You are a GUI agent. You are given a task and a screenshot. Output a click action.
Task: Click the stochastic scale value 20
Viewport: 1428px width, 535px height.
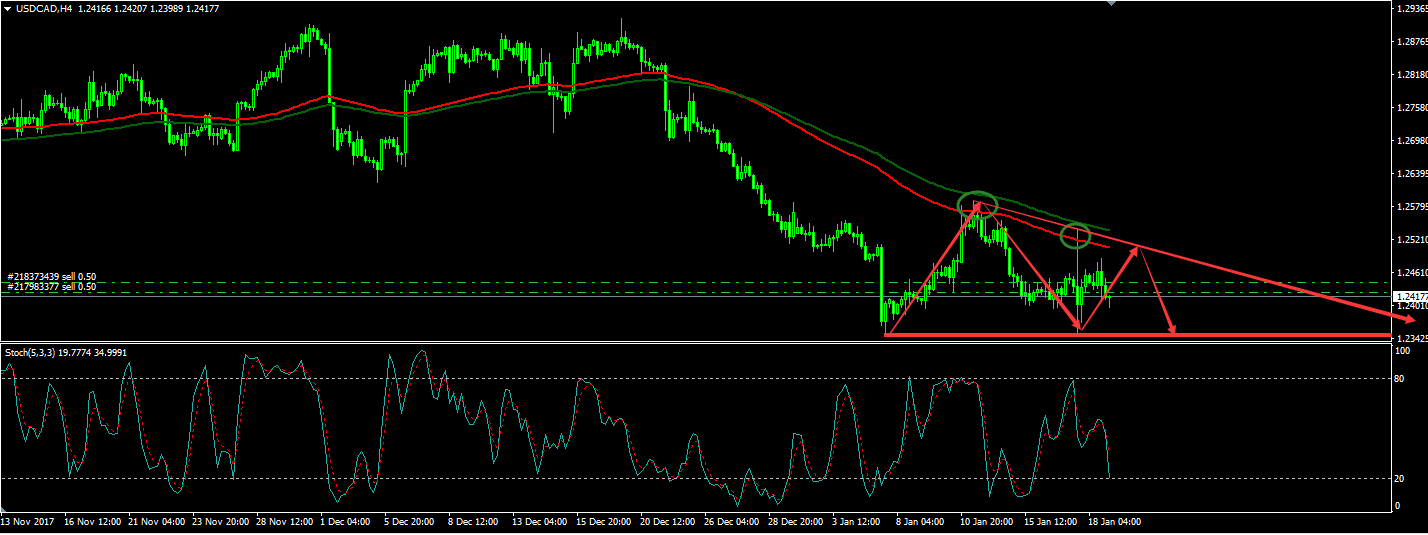click(x=1400, y=479)
